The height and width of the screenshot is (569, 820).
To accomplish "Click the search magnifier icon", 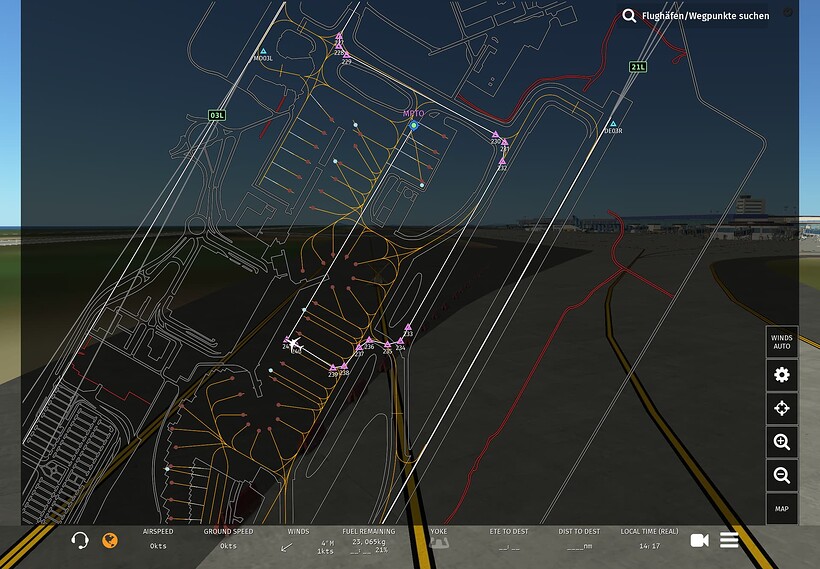I will (x=629, y=16).
